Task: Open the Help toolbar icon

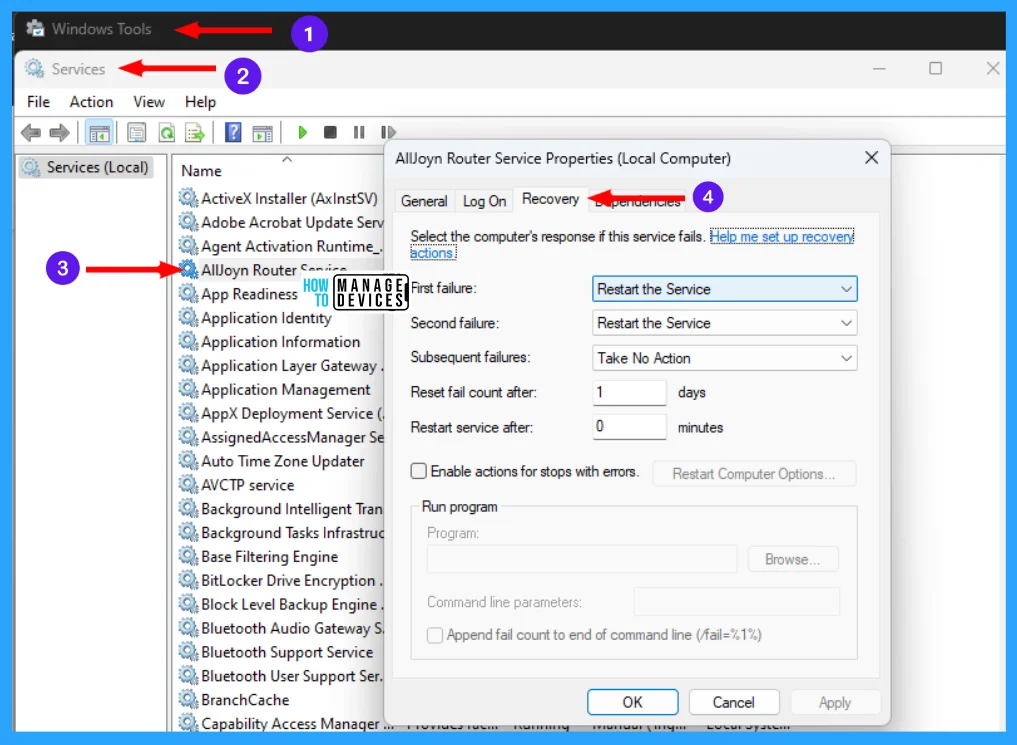Action: 233,132
